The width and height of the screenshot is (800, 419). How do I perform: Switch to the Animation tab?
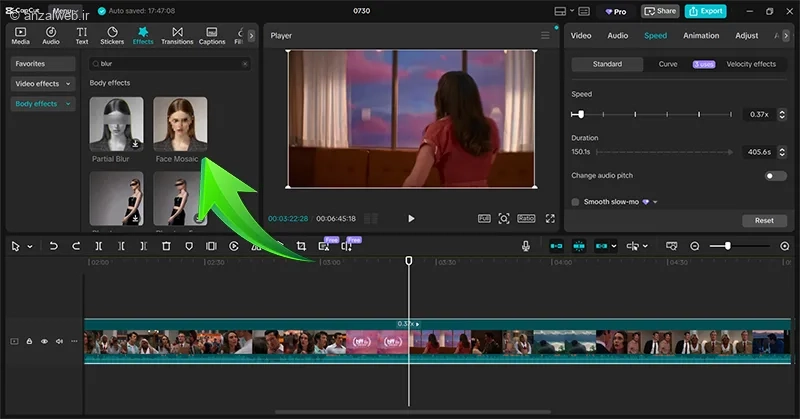701,36
